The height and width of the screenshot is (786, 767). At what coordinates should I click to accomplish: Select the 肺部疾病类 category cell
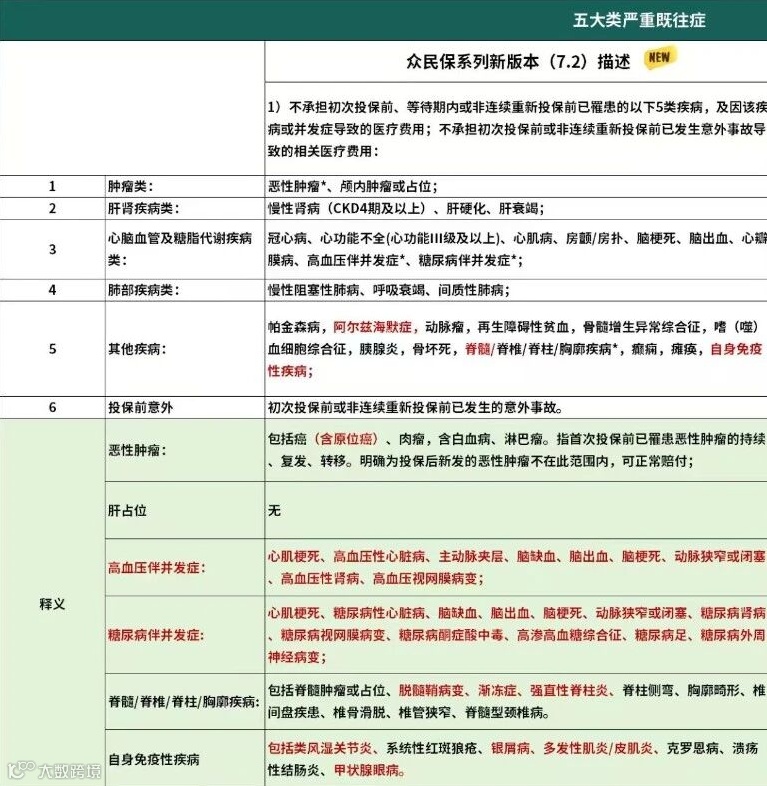tap(185, 290)
